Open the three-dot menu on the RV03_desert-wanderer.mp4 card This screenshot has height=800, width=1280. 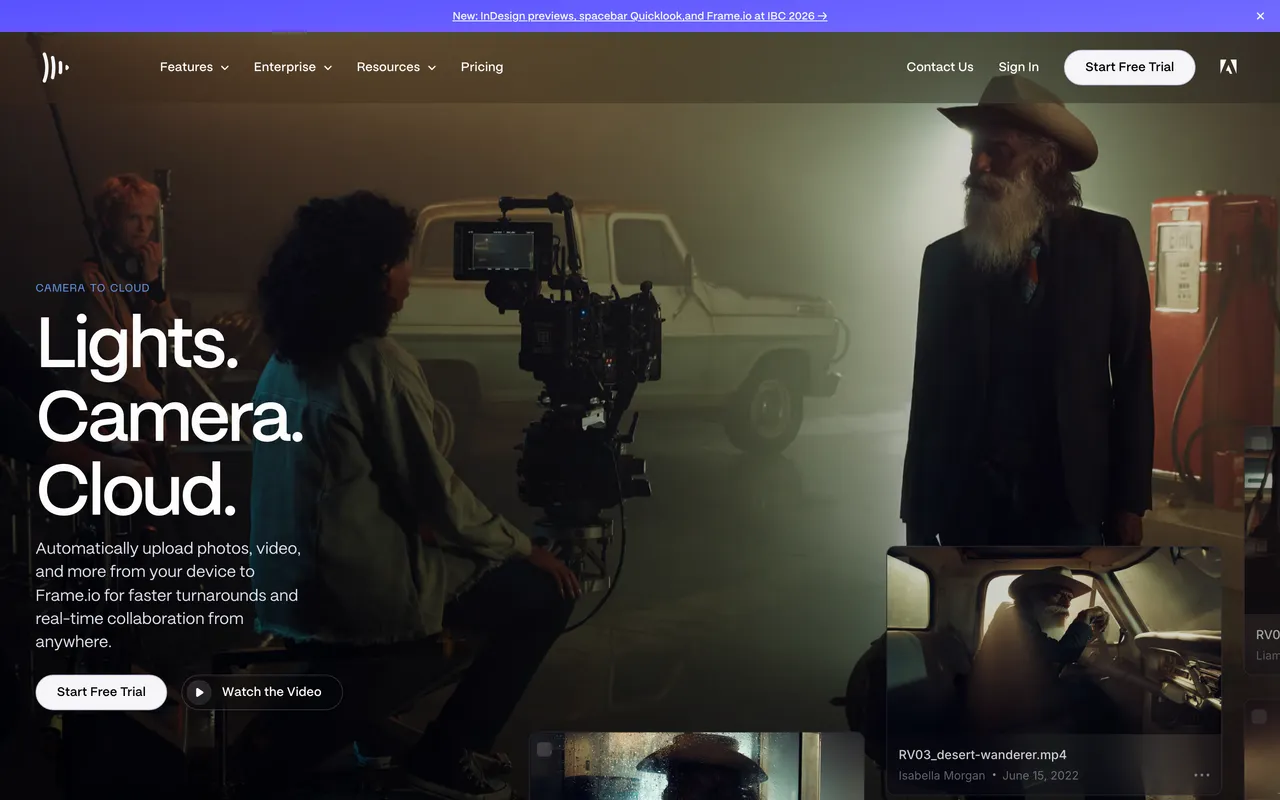tap(1202, 775)
